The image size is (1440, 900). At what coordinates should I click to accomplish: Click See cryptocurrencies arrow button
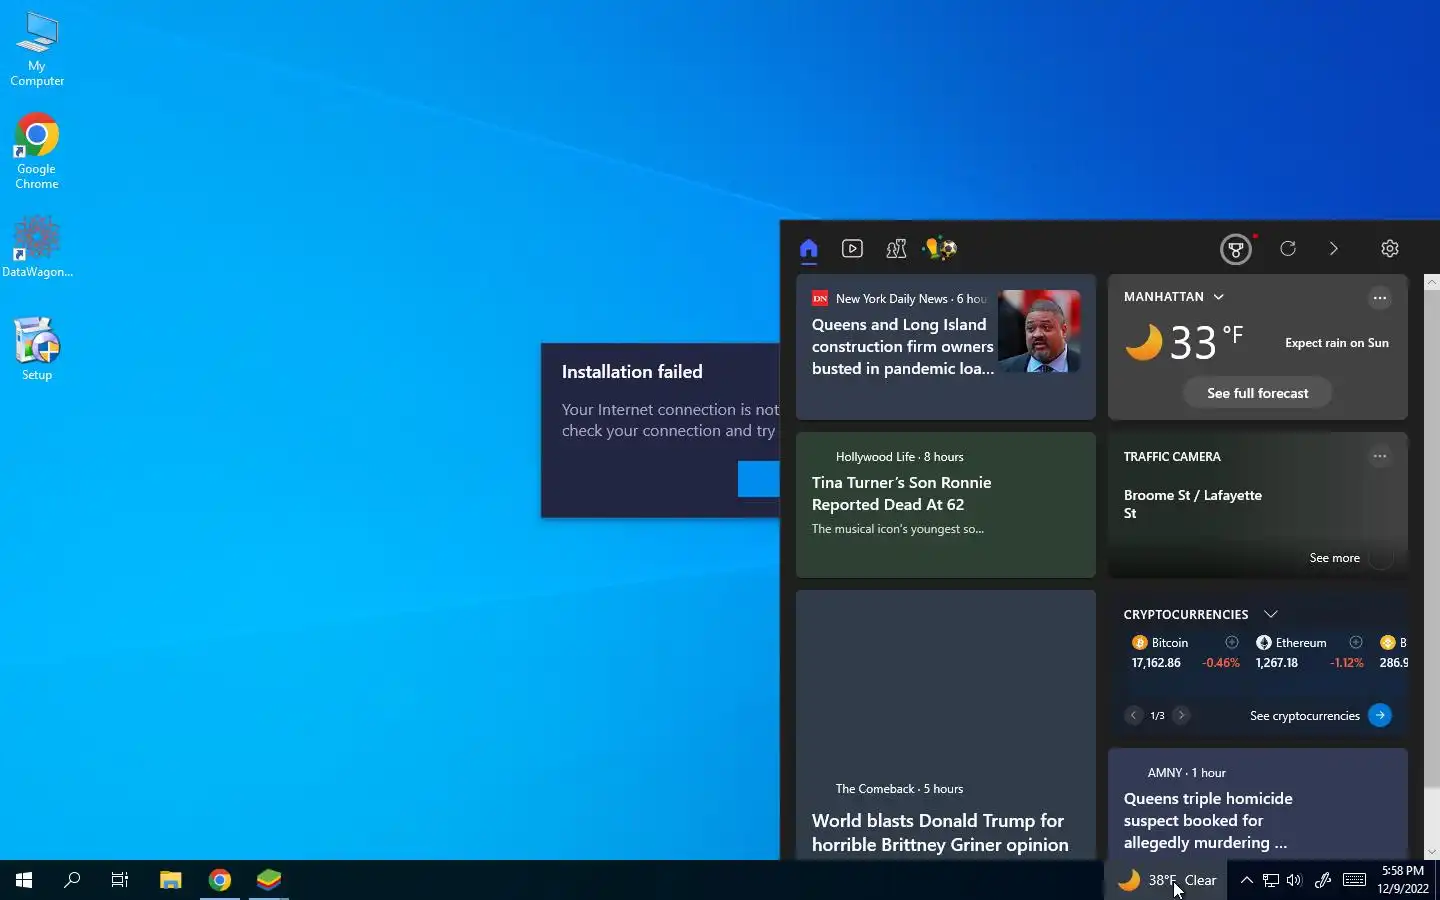(x=1380, y=715)
